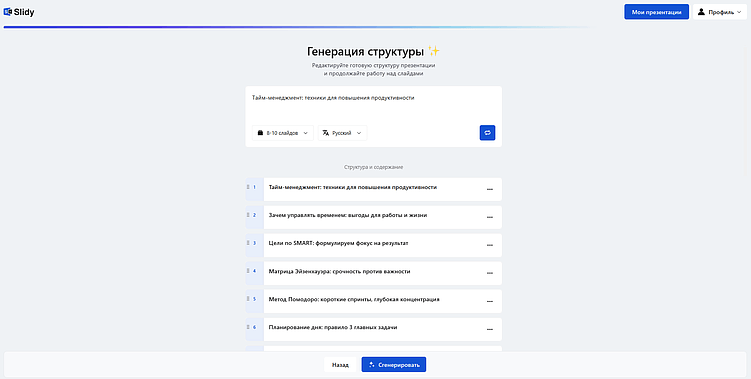Click drag handle of slide 4
Screen dimensions: 751x379
[x=248, y=271]
